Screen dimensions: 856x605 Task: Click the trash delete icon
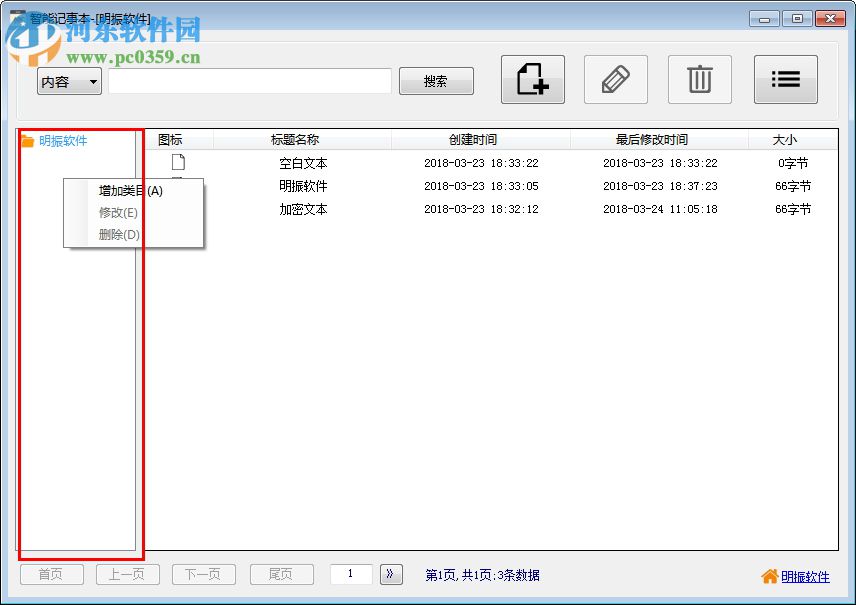tap(700, 80)
